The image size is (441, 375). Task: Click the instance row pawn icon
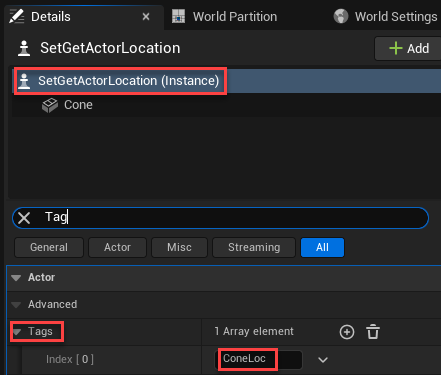24,81
